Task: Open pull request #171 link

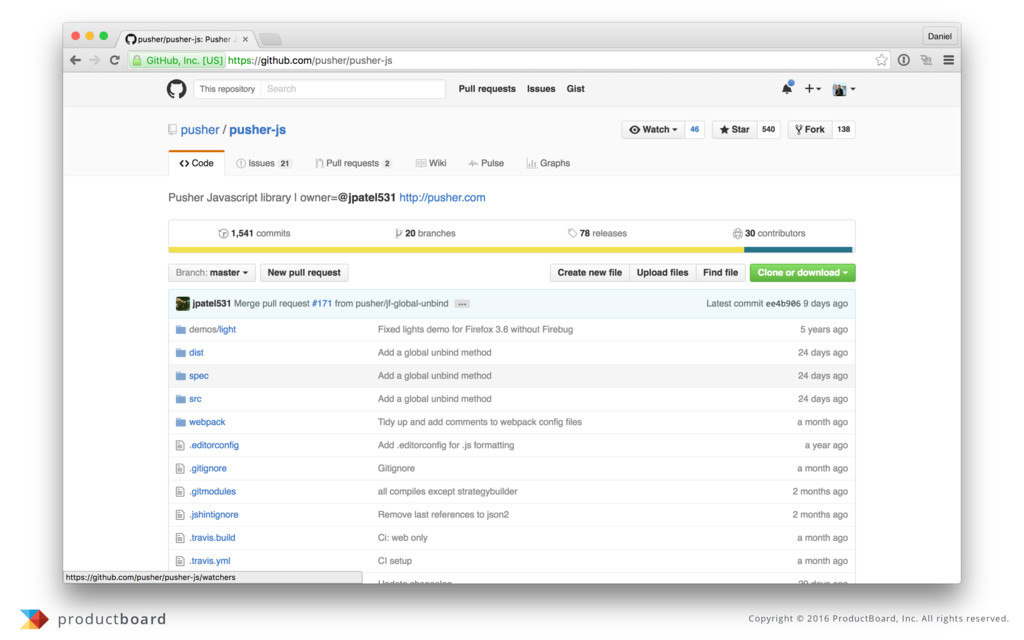Action: pos(321,304)
